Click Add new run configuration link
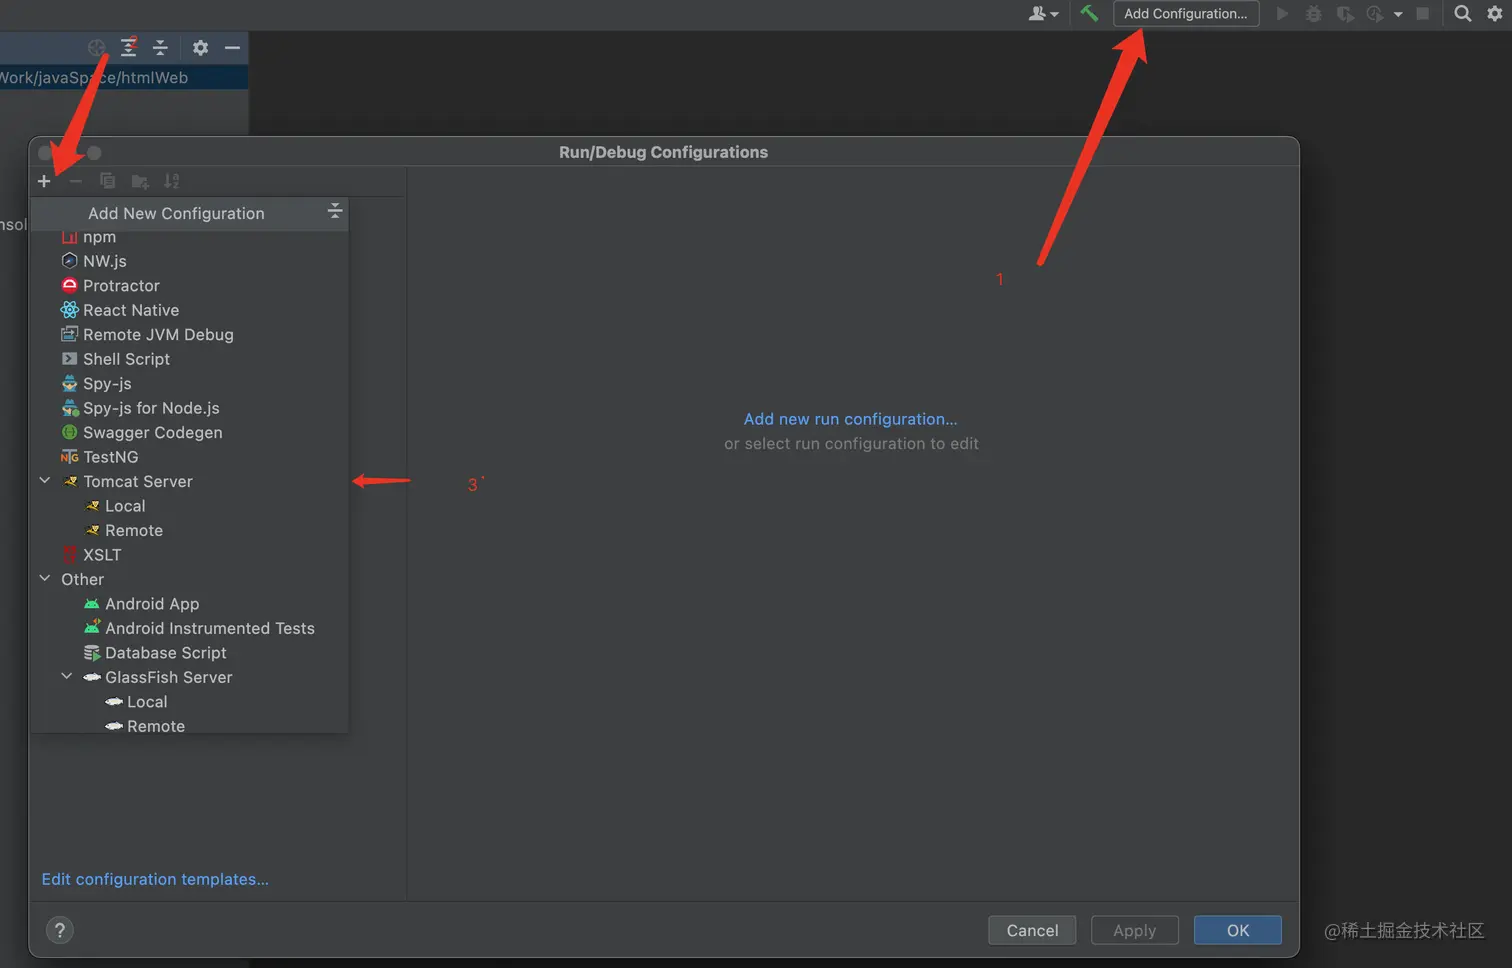 click(x=850, y=419)
